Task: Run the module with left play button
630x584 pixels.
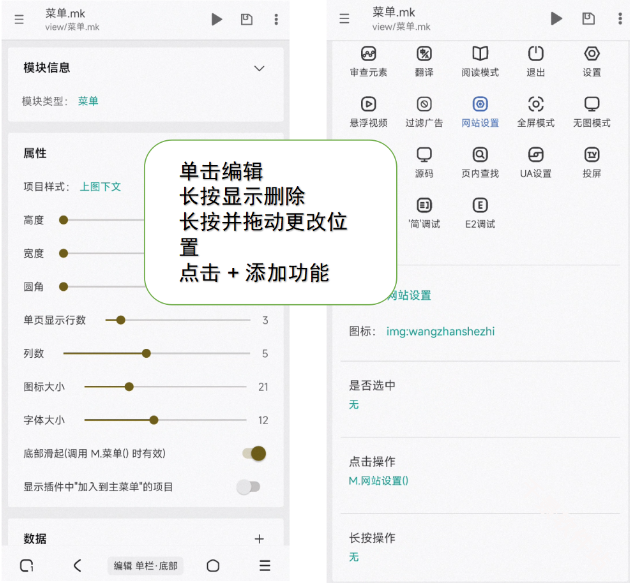Action: [217, 19]
